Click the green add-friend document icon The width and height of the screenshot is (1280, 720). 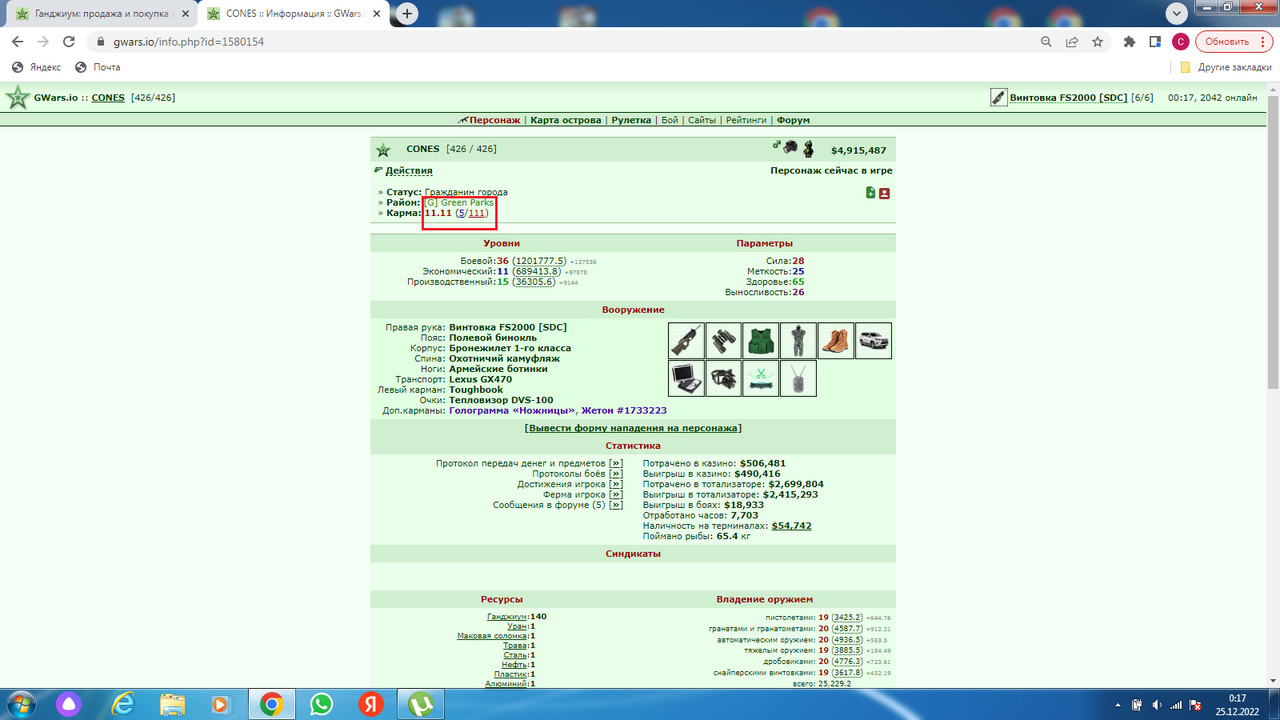coord(871,193)
